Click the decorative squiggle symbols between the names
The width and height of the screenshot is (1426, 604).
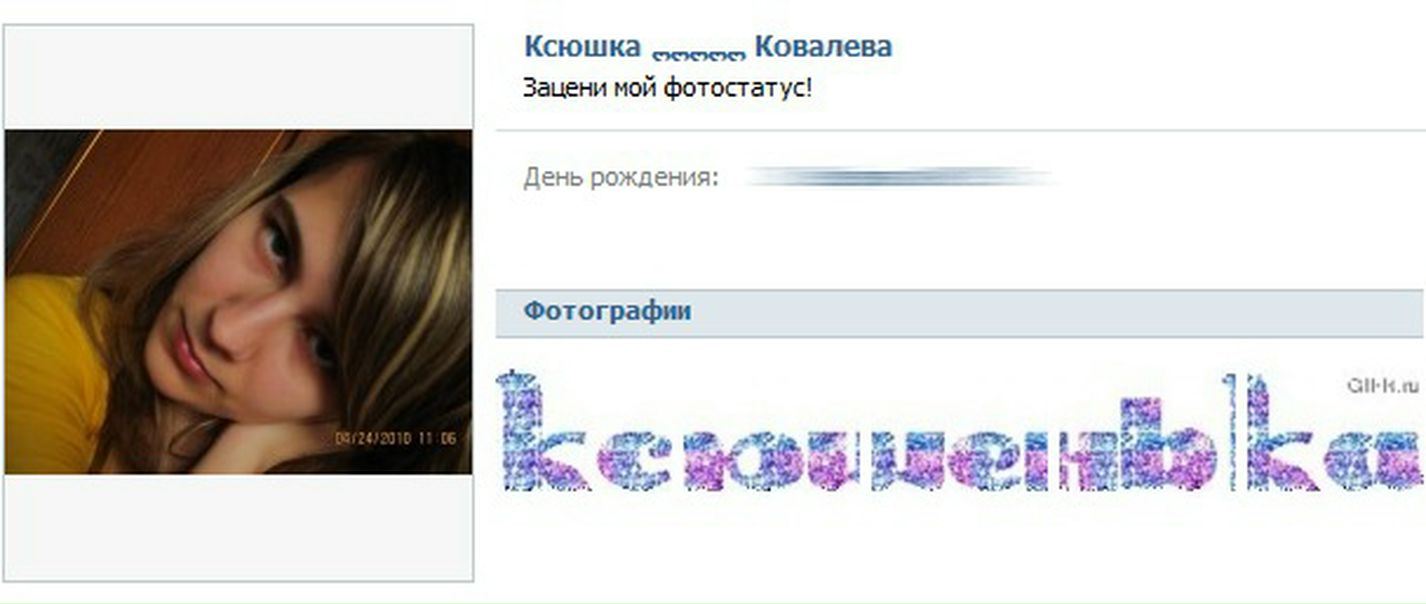[699, 52]
